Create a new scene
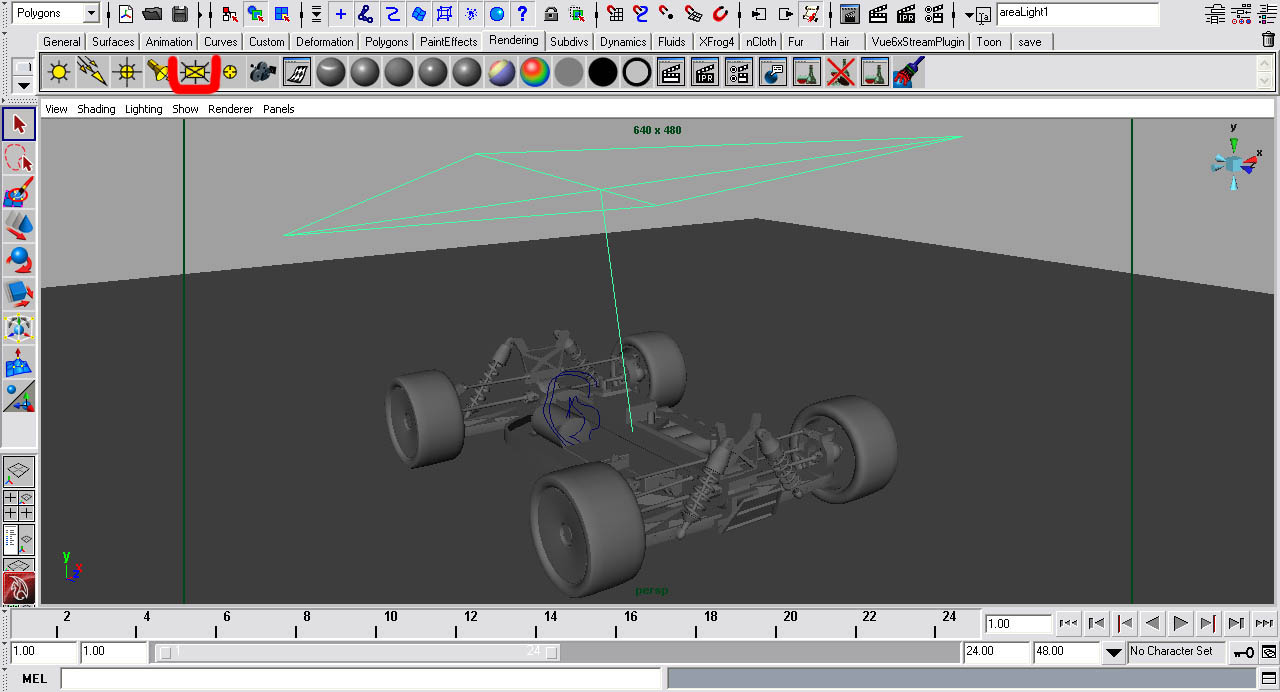The height and width of the screenshot is (692, 1280). click(126, 14)
